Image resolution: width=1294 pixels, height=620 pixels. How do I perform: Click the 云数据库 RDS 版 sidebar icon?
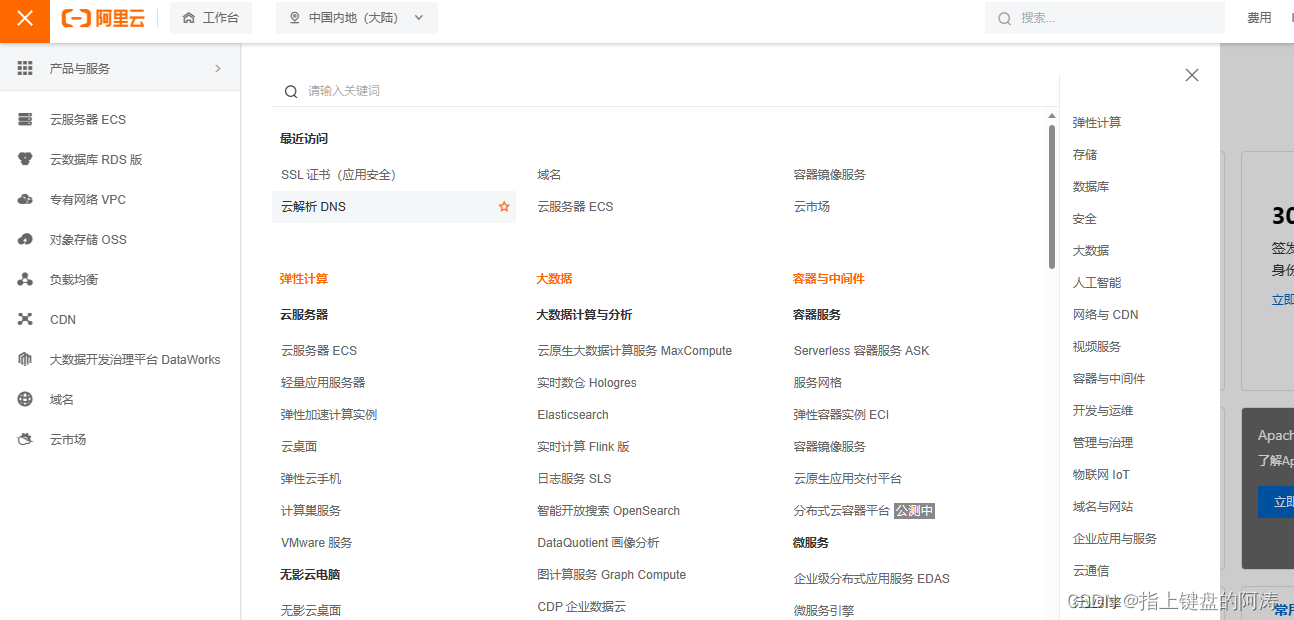26,159
